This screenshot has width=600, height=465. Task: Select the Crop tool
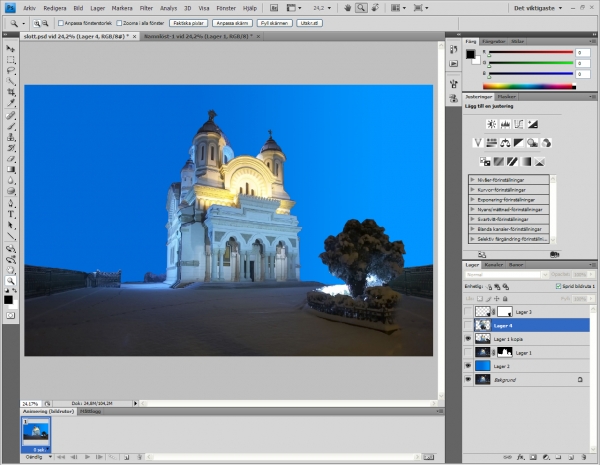[11, 92]
